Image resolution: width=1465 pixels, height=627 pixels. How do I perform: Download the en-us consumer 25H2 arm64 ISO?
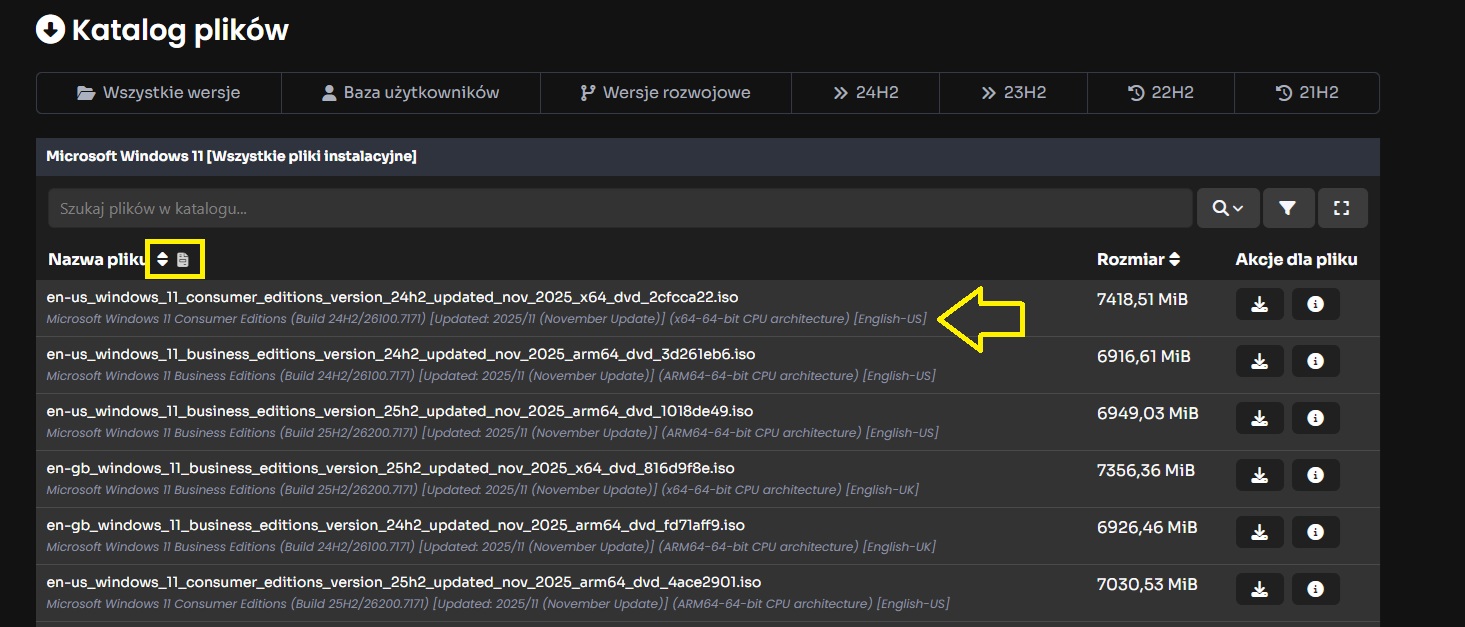point(1260,589)
